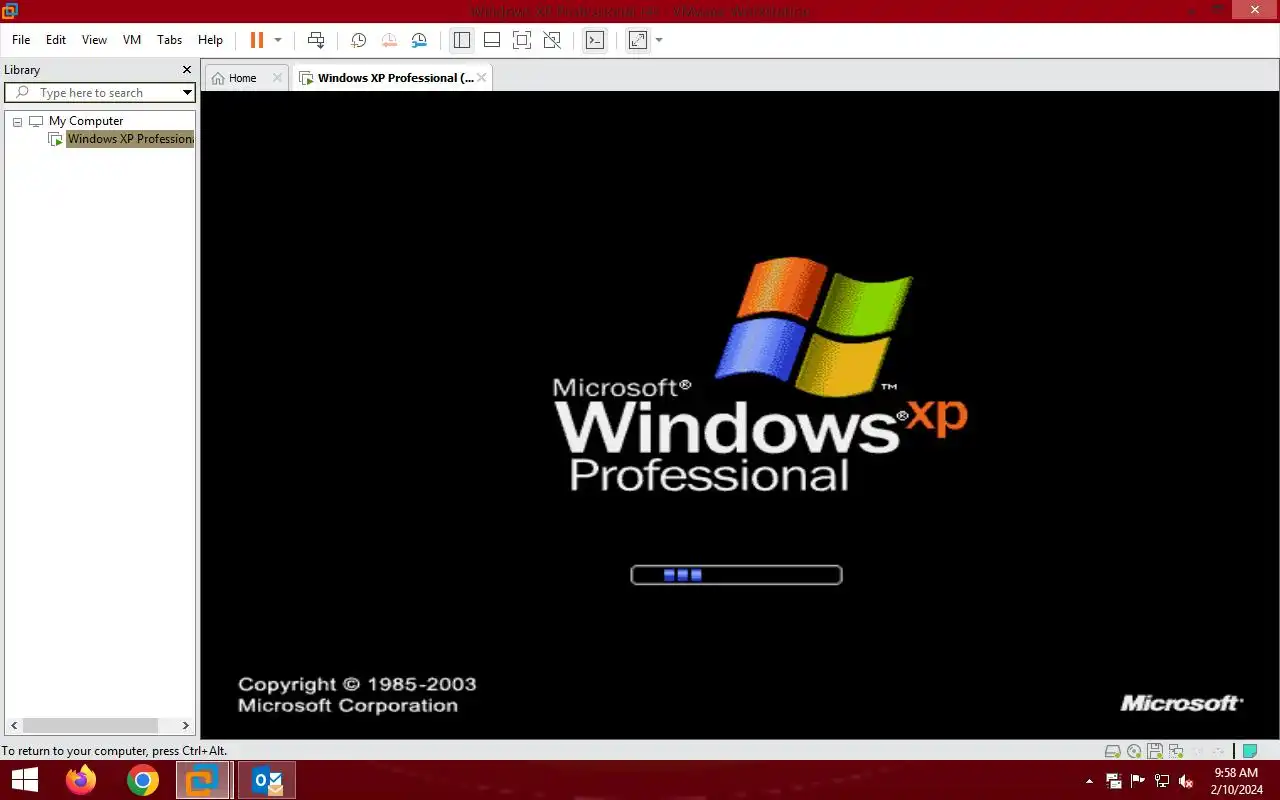This screenshot has width=1280, height=800.
Task: Close the Home tab
Action: pyautogui.click(x=278, y=78)
